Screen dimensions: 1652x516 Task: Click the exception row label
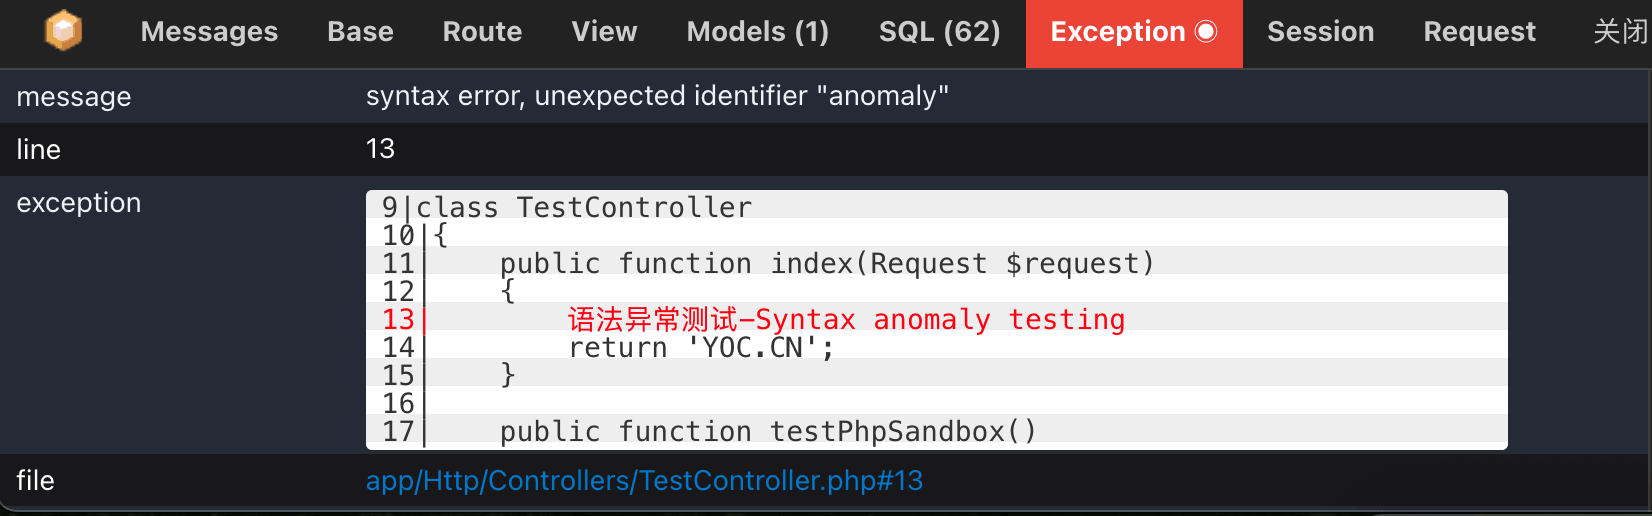point(79,203)
